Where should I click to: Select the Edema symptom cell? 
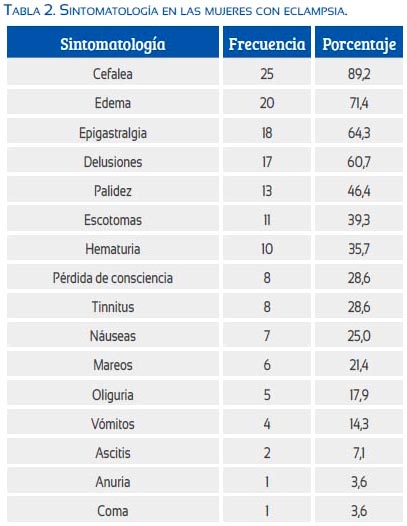(113, 103)
